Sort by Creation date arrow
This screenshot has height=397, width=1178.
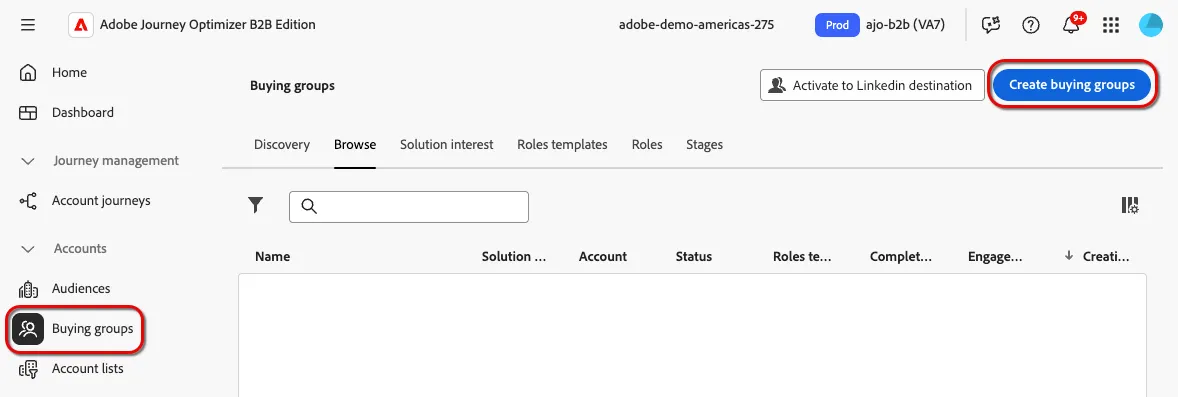(x=1069, y=256)
